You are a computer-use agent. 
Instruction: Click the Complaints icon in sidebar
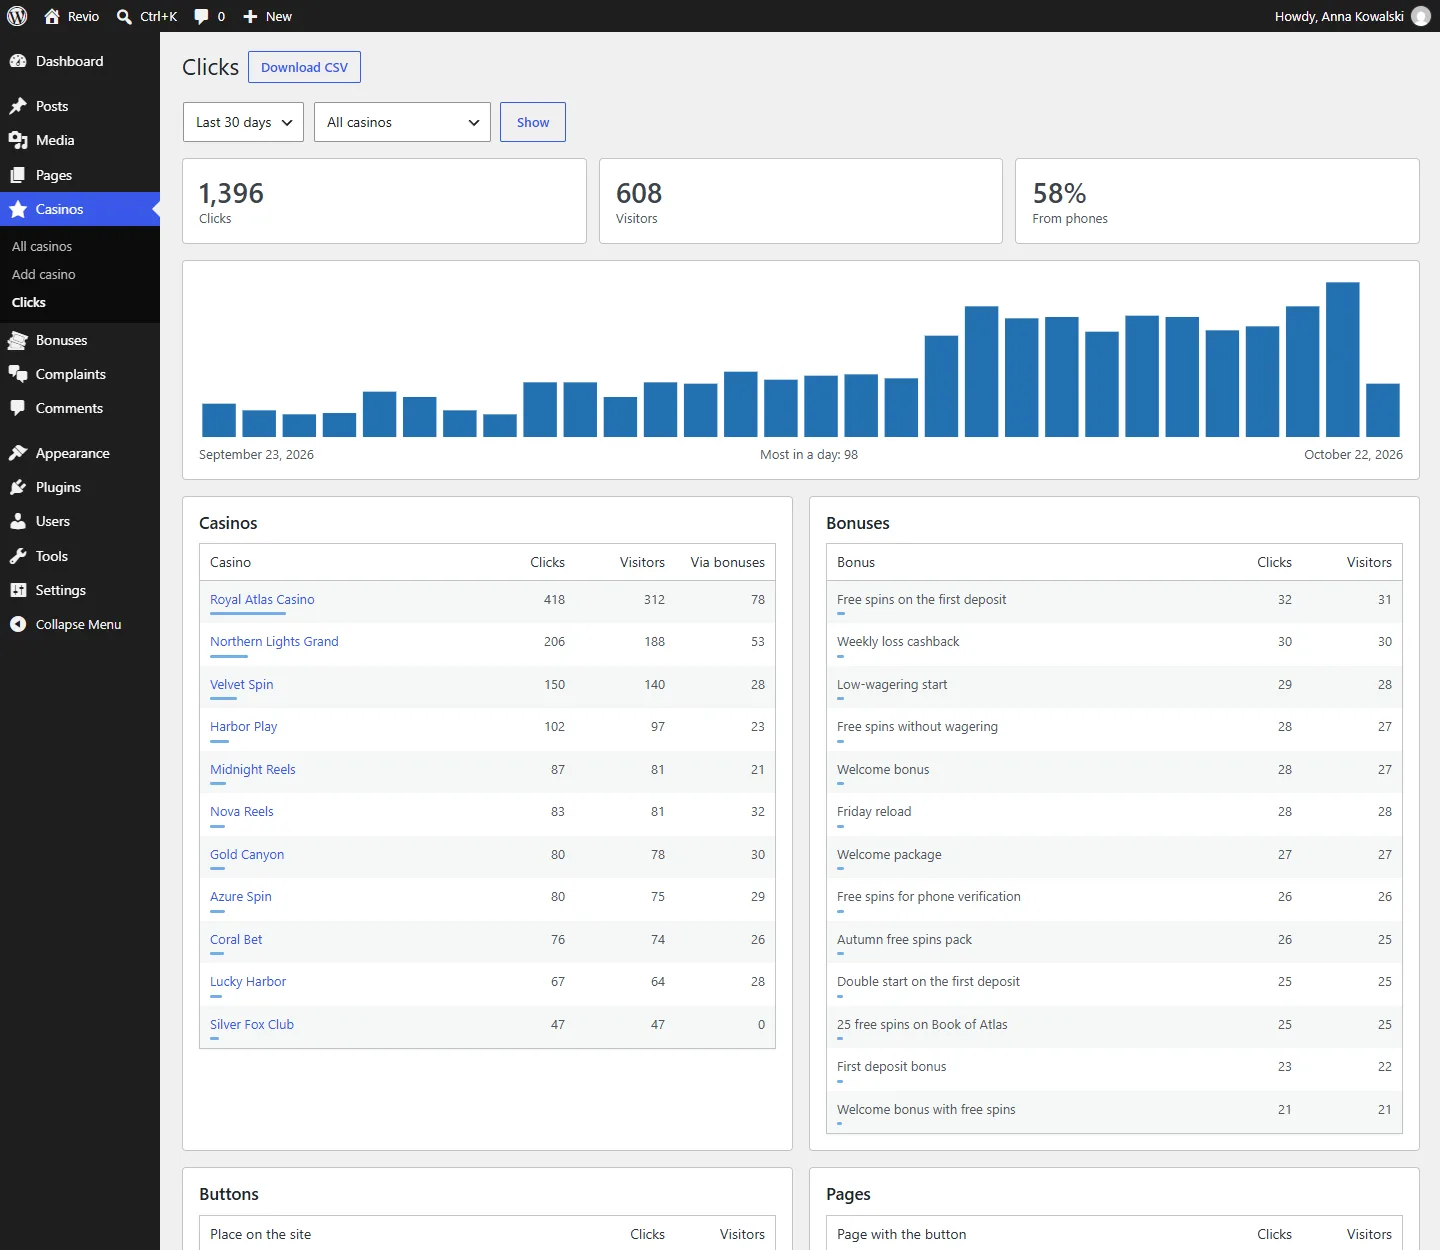[18, 374]
